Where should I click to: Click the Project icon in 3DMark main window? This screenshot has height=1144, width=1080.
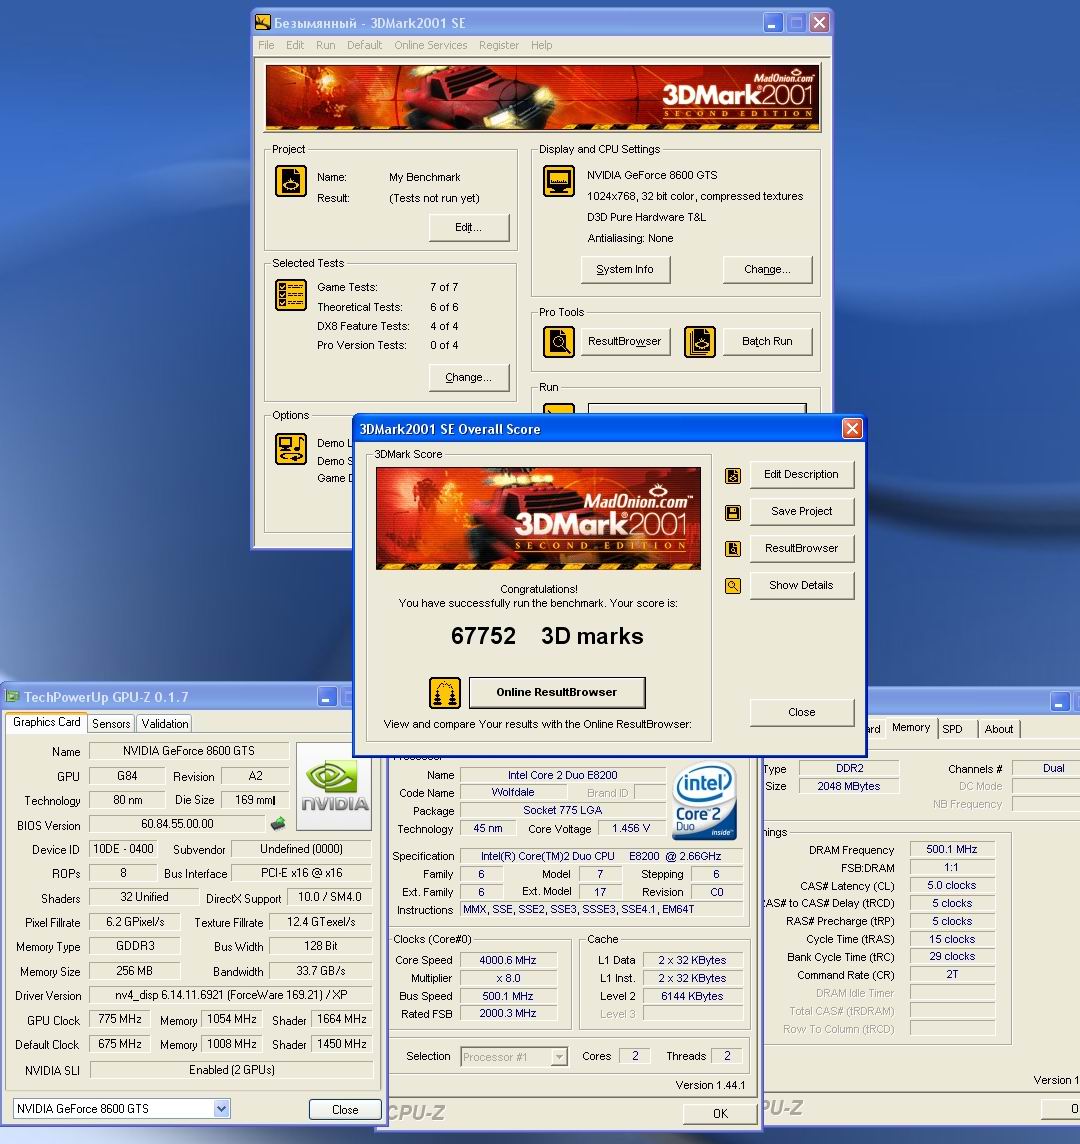tap(290, 182)
